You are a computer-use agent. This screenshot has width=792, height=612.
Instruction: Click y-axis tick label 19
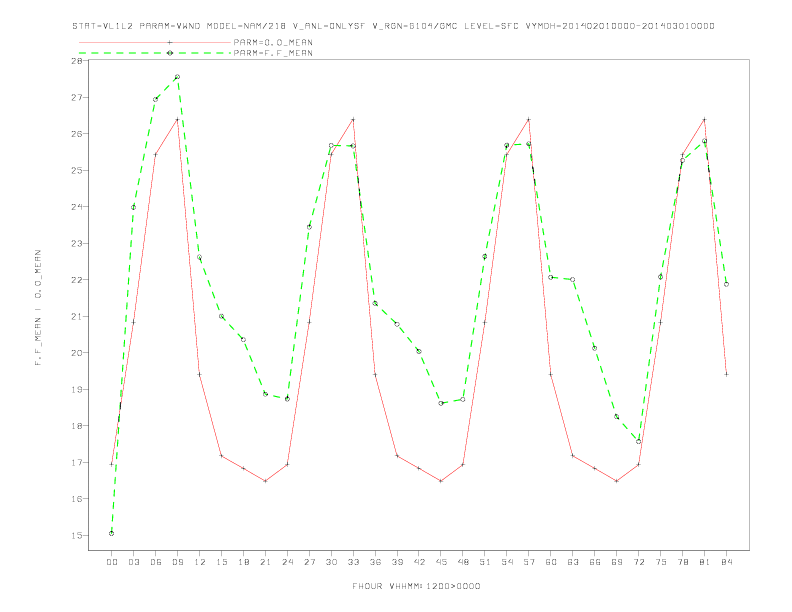77,389
